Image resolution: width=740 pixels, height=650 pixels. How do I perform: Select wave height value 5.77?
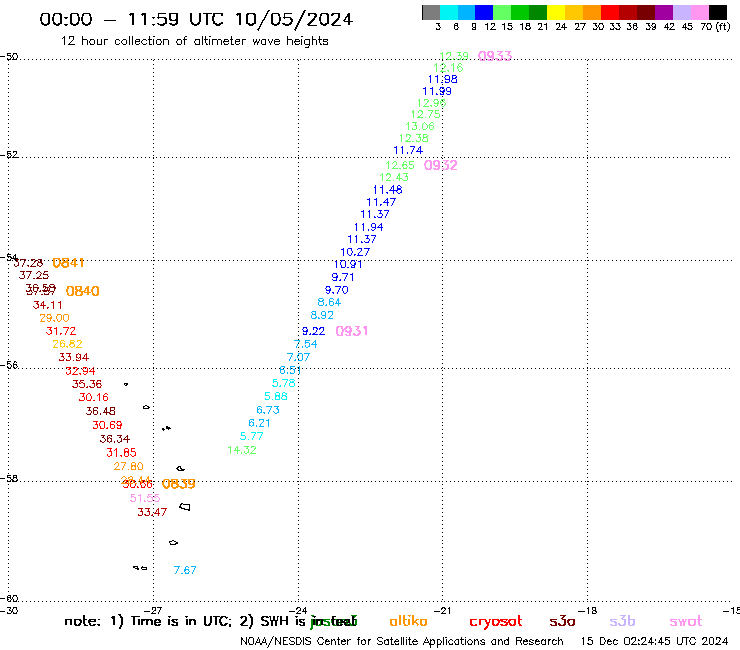coord(252,436)
